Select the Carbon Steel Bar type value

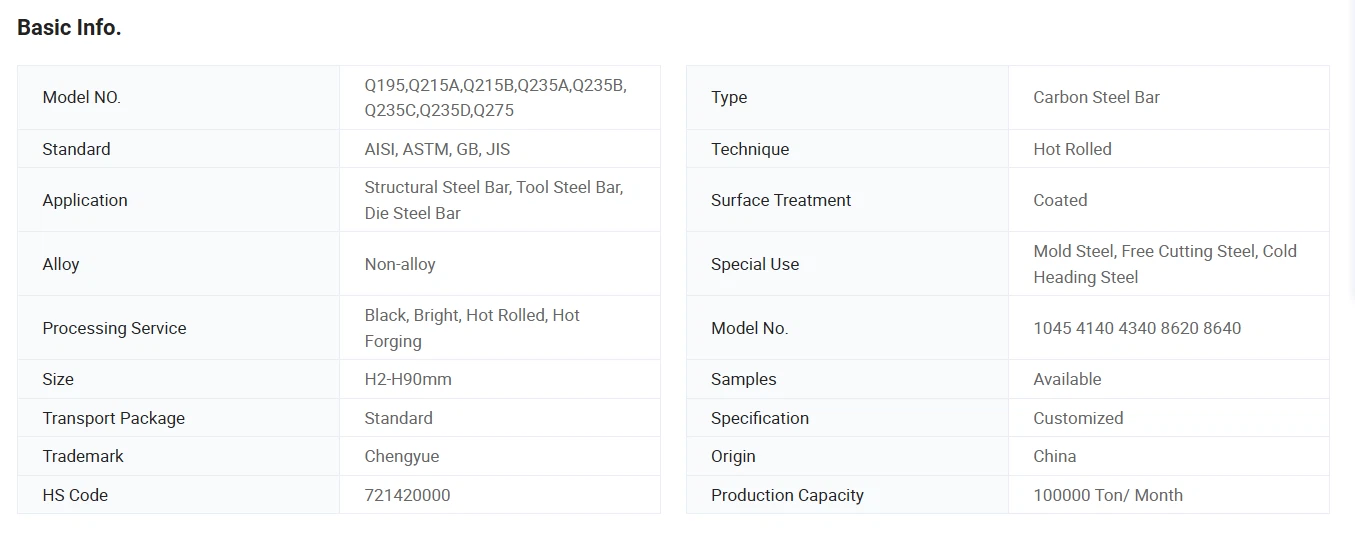[x=1096, y=97]
